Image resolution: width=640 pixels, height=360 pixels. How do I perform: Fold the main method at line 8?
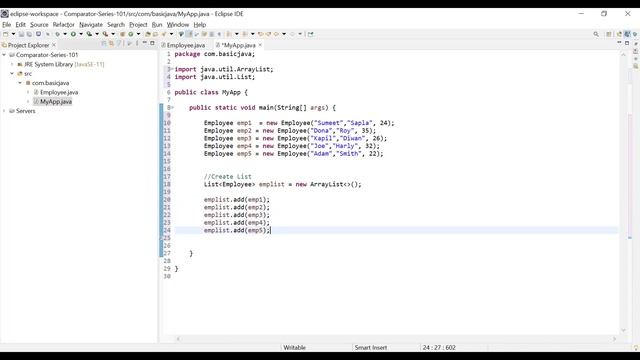(172, 107)
